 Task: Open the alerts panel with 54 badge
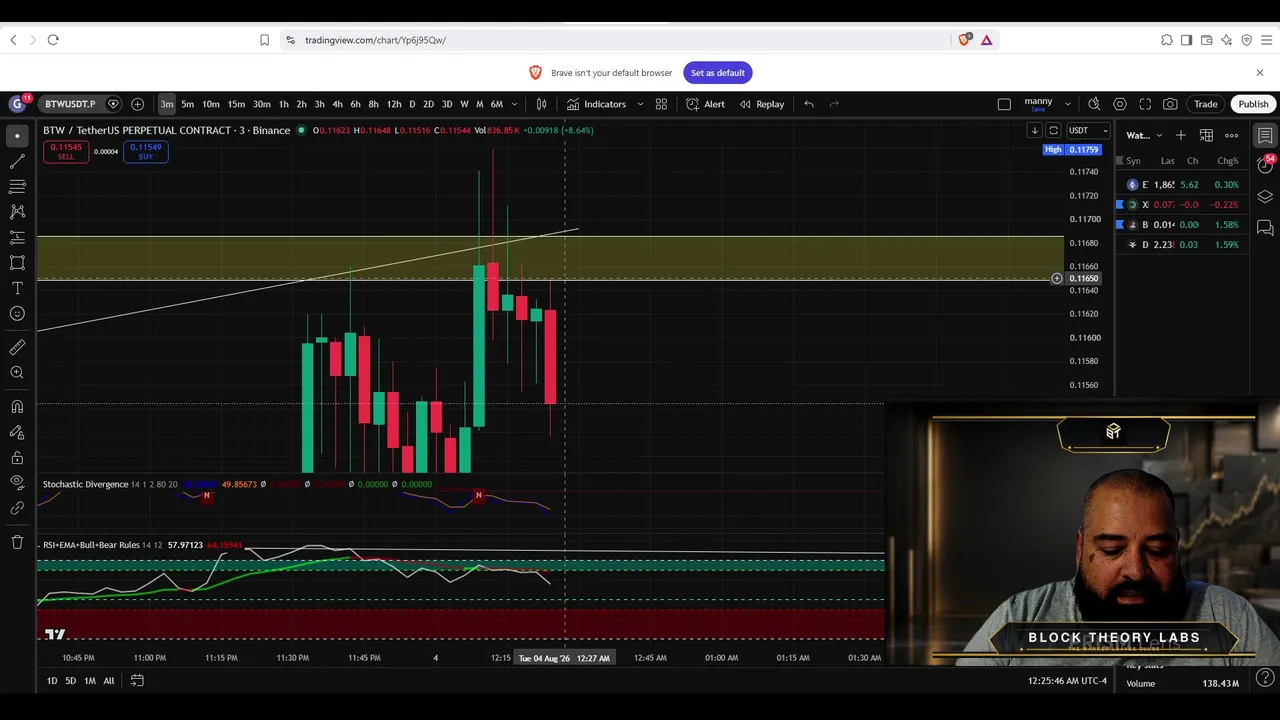click(x=1265, y=165)
